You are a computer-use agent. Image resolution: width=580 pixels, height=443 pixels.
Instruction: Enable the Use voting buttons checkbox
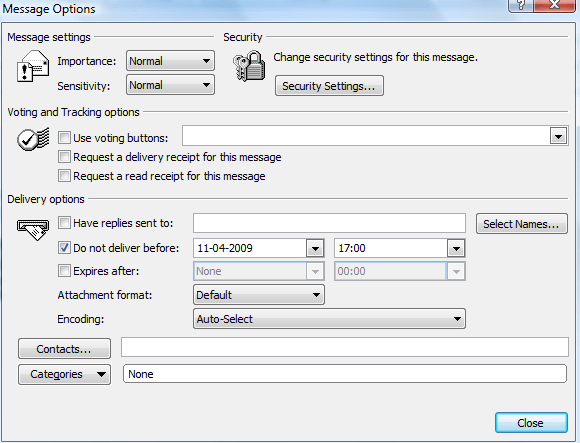pos(64,138)
